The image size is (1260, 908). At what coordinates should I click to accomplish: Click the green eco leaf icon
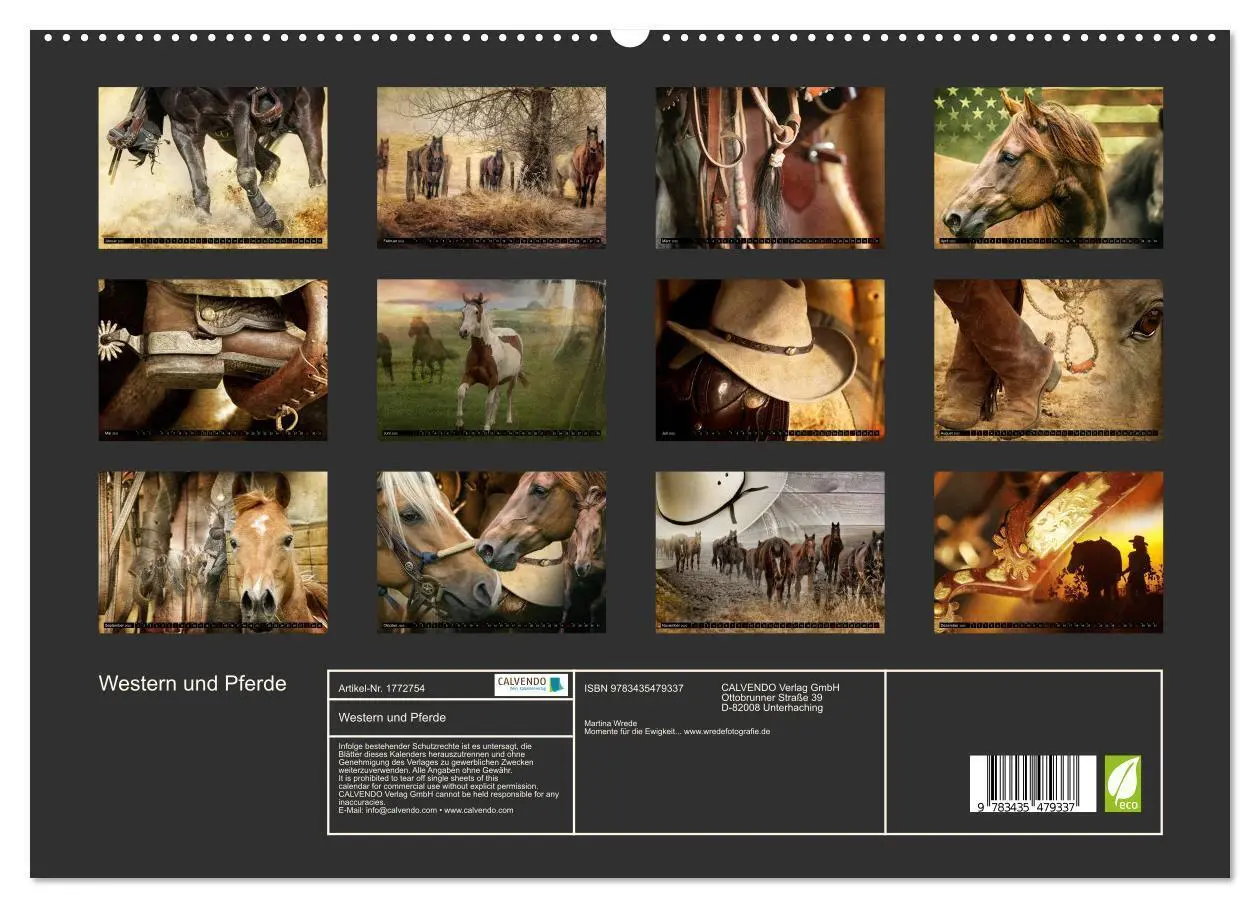tap(1122, 783)
